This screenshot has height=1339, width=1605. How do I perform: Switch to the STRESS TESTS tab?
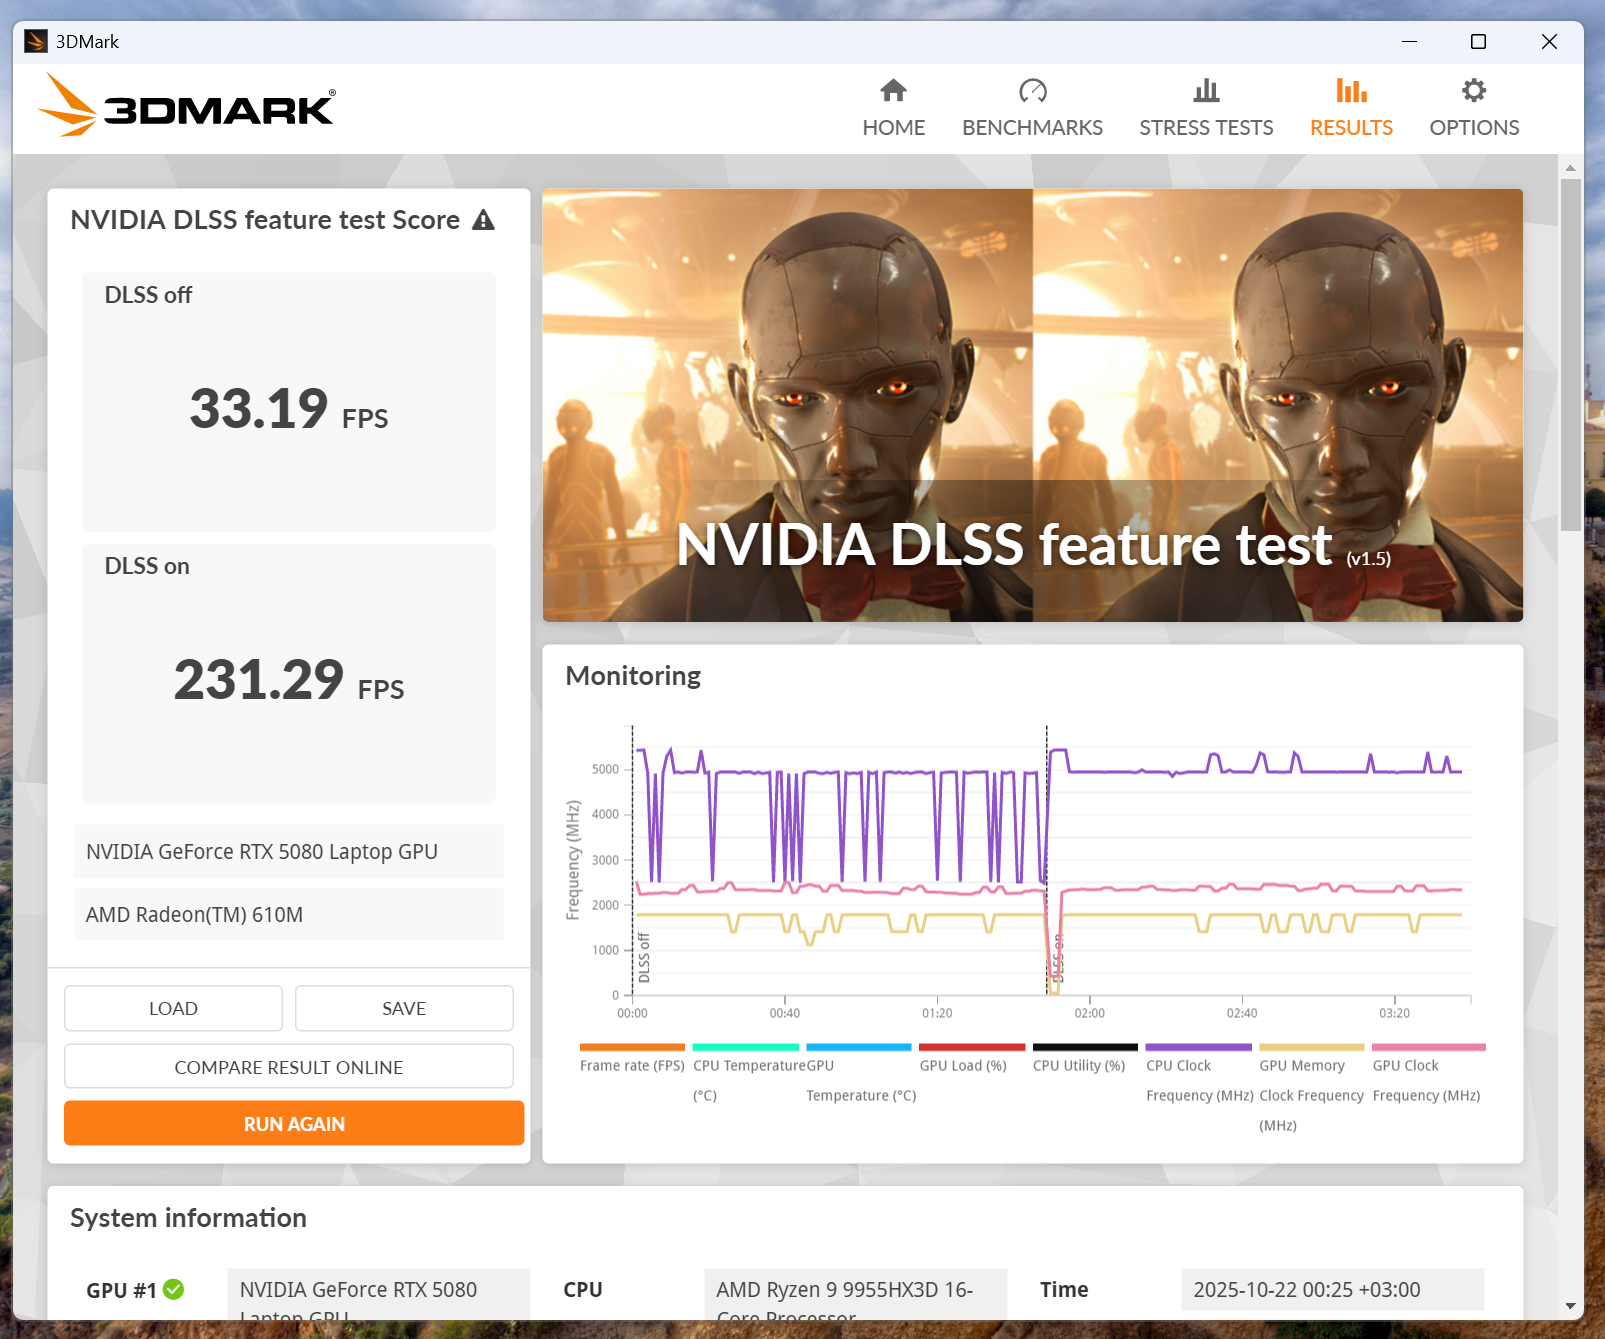[x=1206, y=128]
